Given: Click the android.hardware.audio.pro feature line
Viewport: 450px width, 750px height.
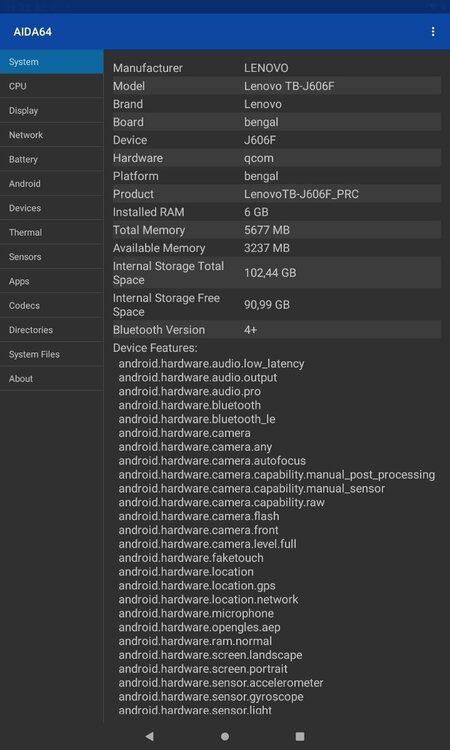Looking at the screenshot, I should coord(190,391).
